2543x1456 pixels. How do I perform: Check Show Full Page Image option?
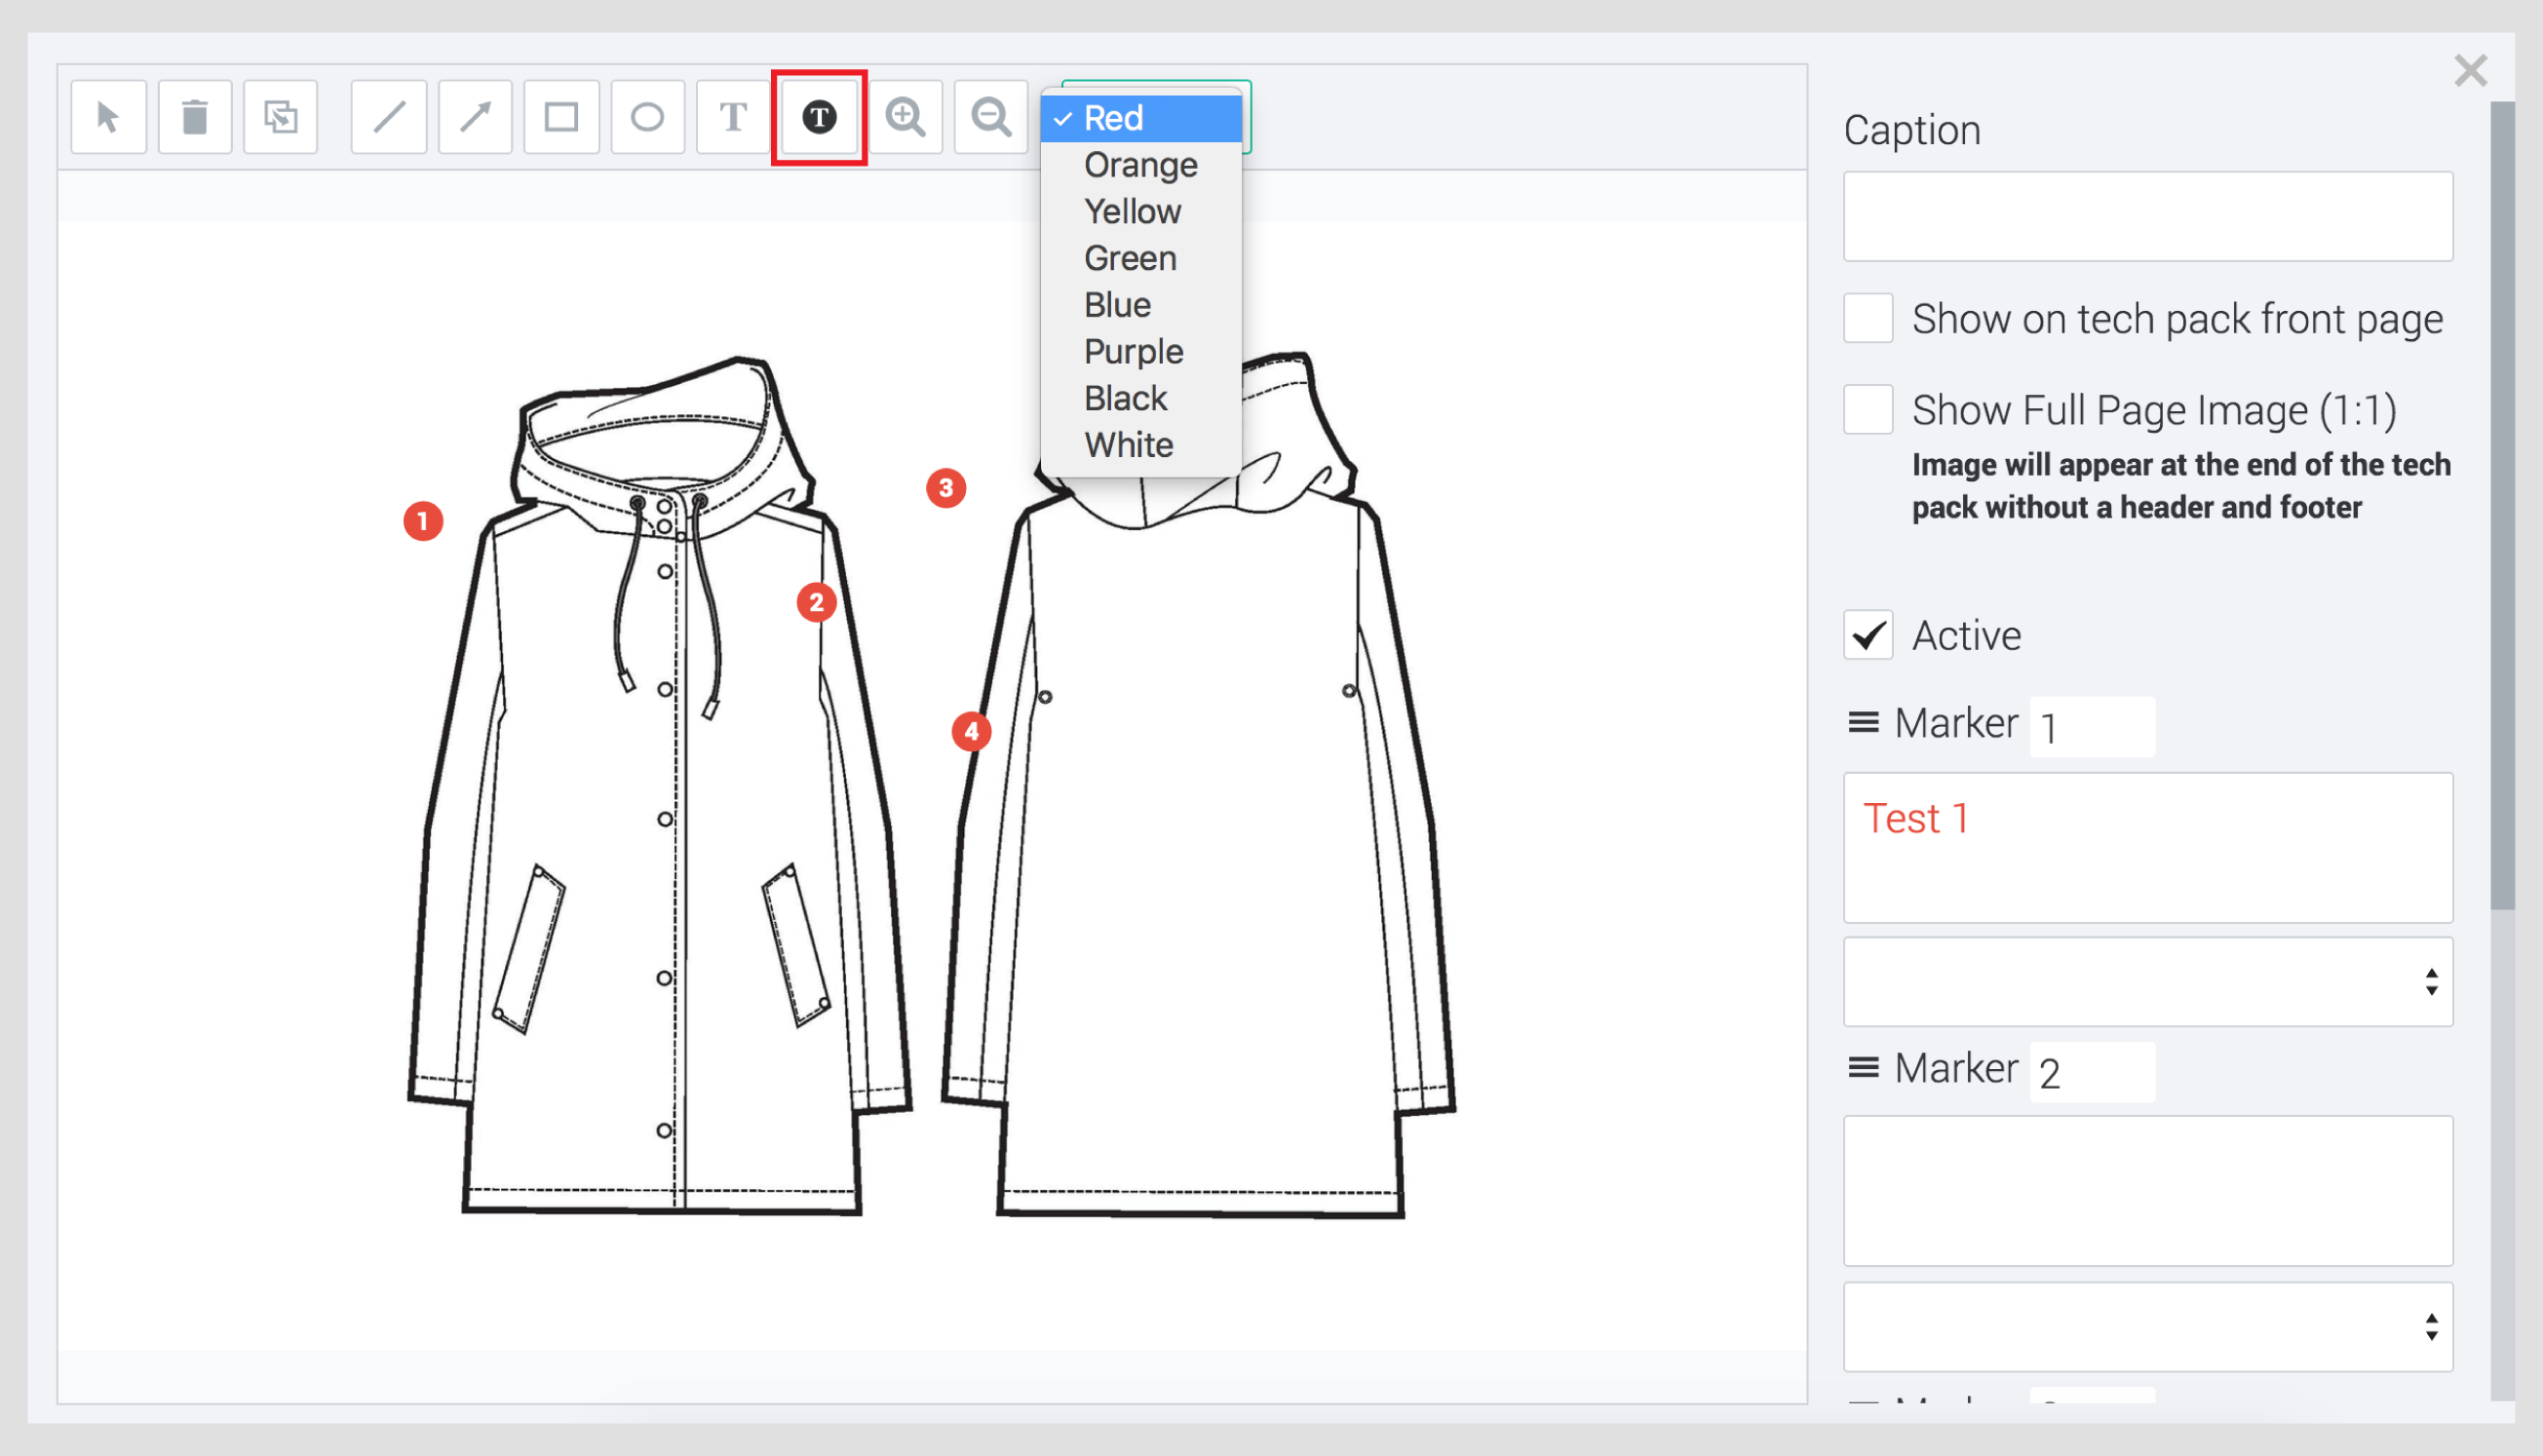tap(1868, 410)
